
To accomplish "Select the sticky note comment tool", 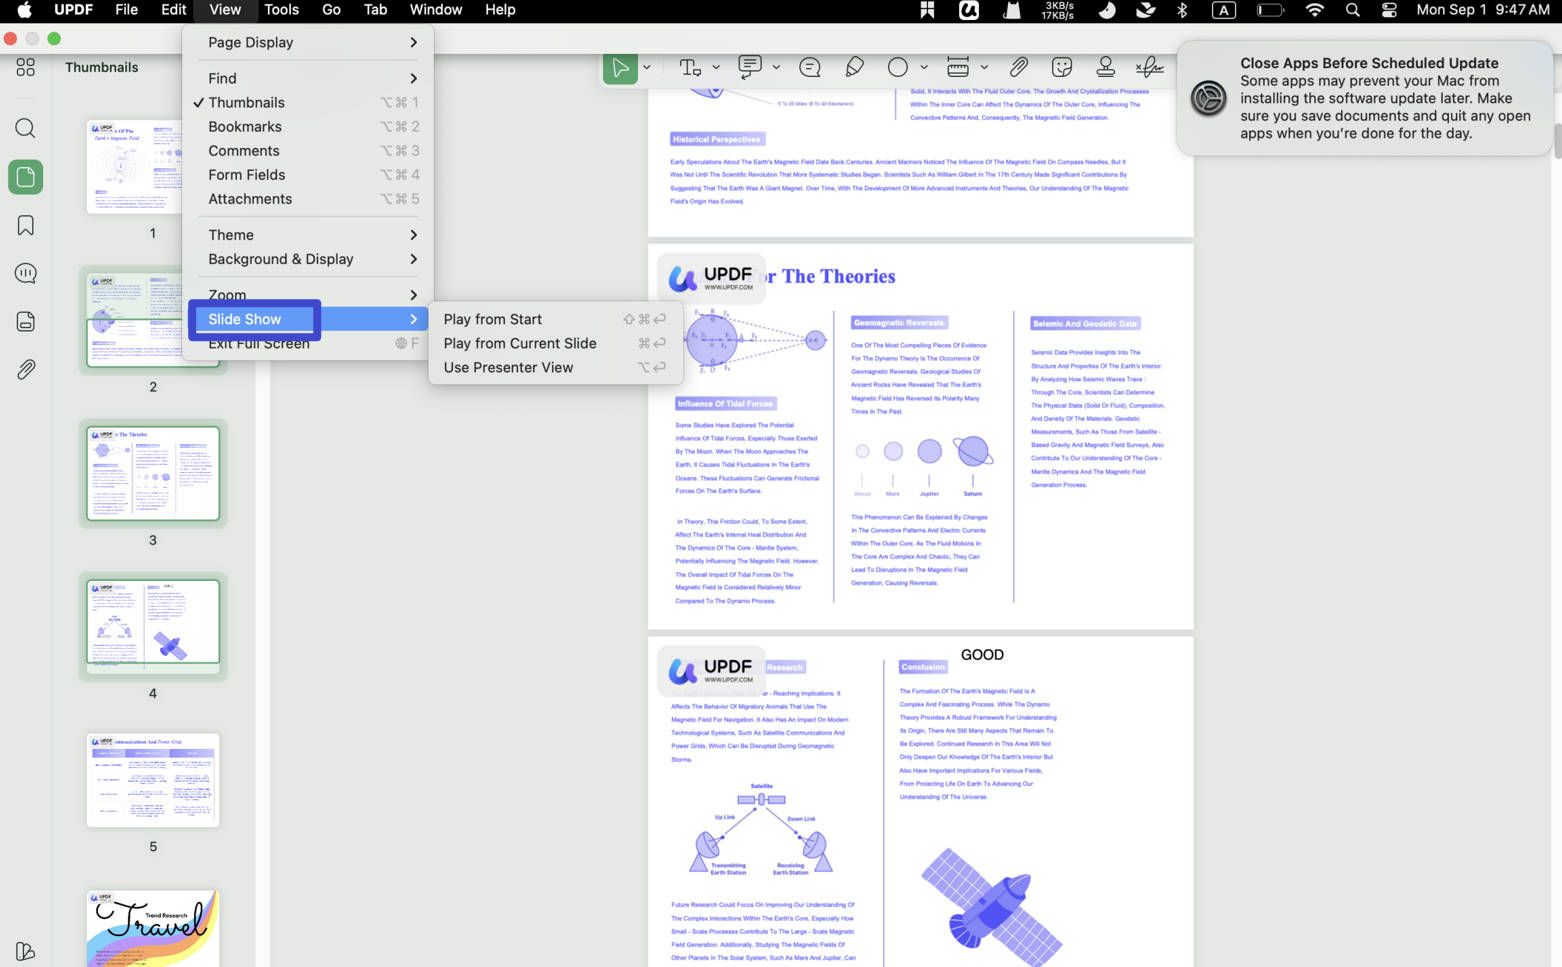I will pyautogui.click(x=810, y=67).
